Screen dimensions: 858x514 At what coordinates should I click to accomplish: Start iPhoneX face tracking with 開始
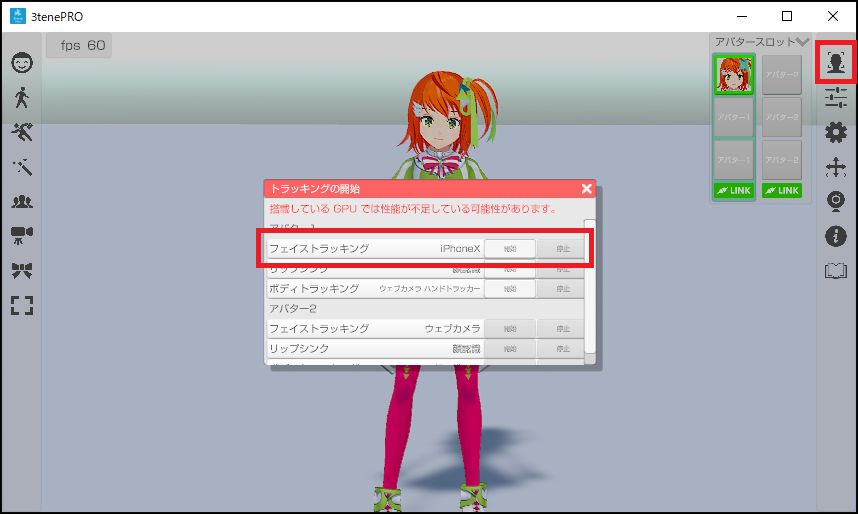pyautogui.click(x=510, y=249)
